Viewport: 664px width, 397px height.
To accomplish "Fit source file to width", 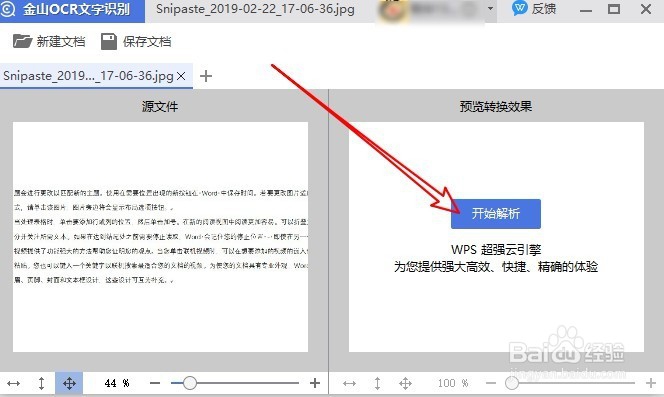I will pos(14,383).
